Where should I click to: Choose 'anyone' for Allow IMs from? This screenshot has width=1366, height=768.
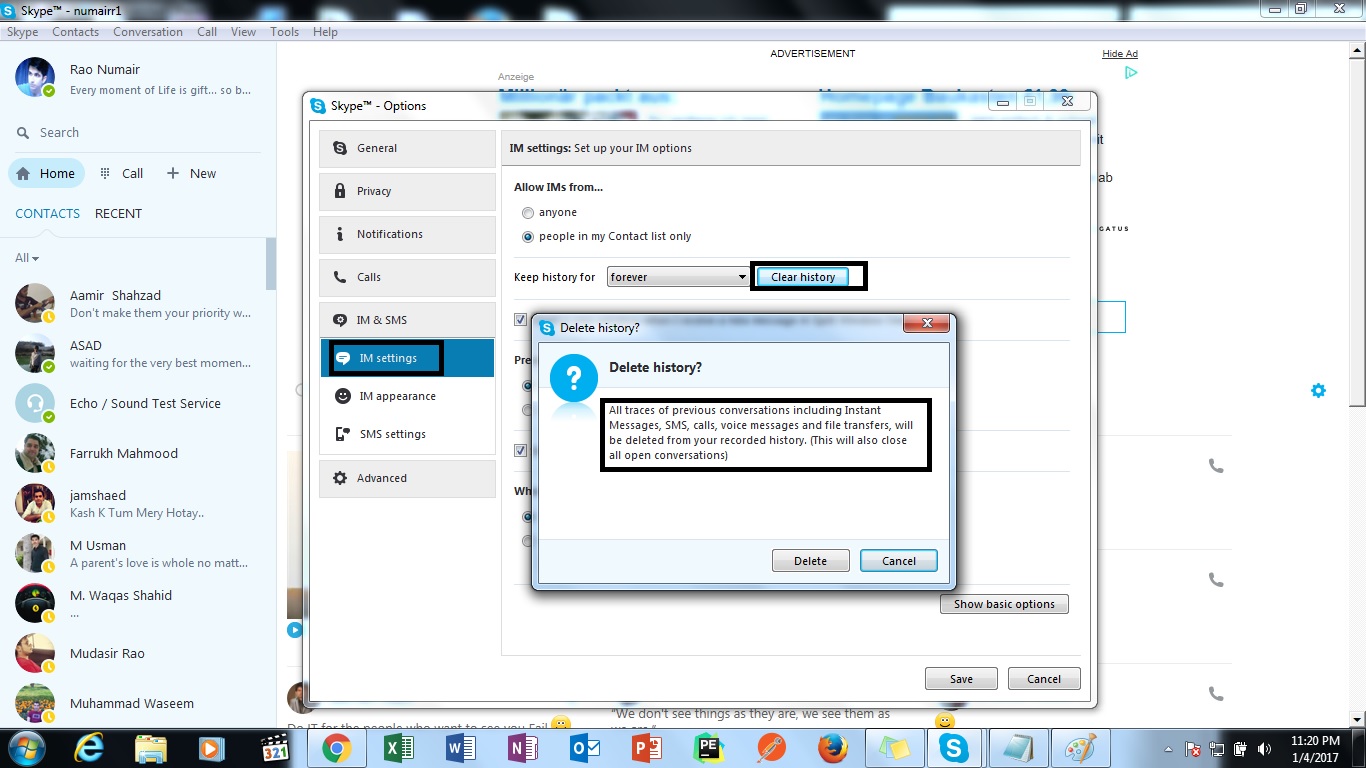(x=528, y=212)
